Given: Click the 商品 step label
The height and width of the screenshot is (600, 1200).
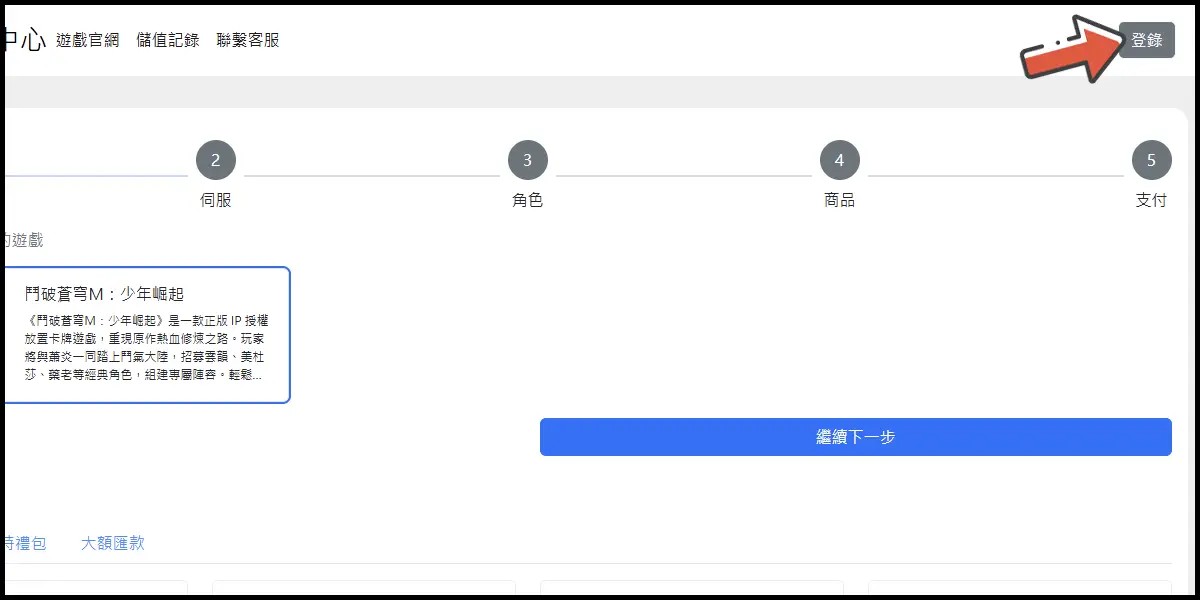Looking at the screenshot, I should [x=840, y=200].
